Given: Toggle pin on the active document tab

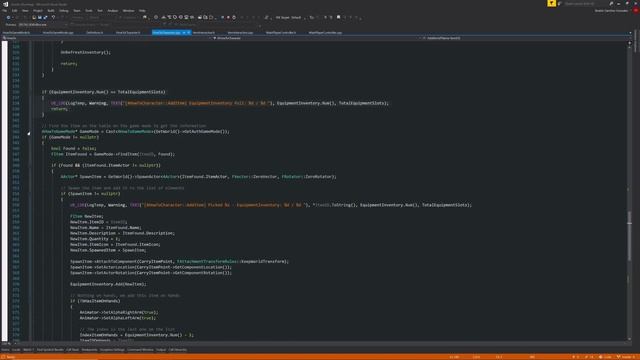Looking at the screenshot, I should click(184, 32).
